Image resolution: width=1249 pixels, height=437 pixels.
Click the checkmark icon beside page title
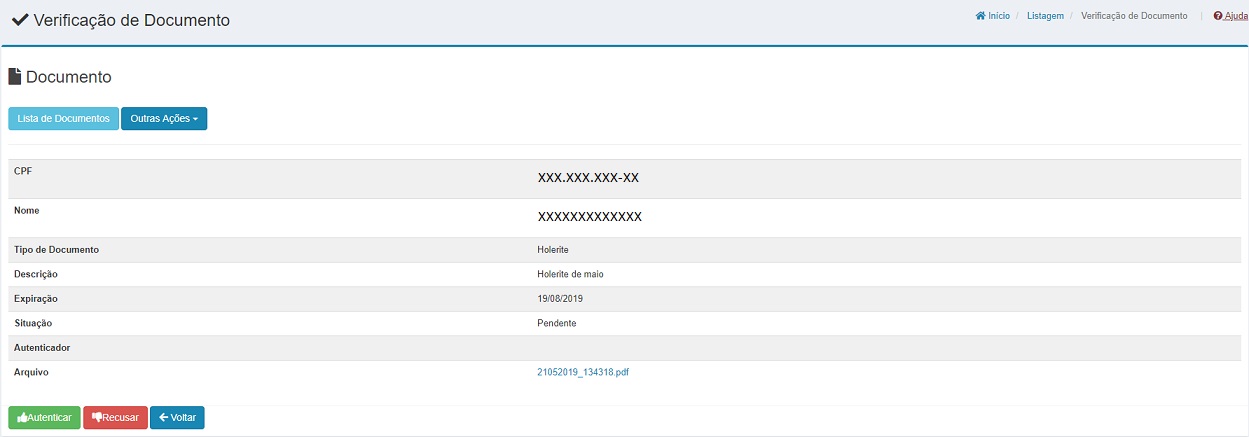[20, 20]
